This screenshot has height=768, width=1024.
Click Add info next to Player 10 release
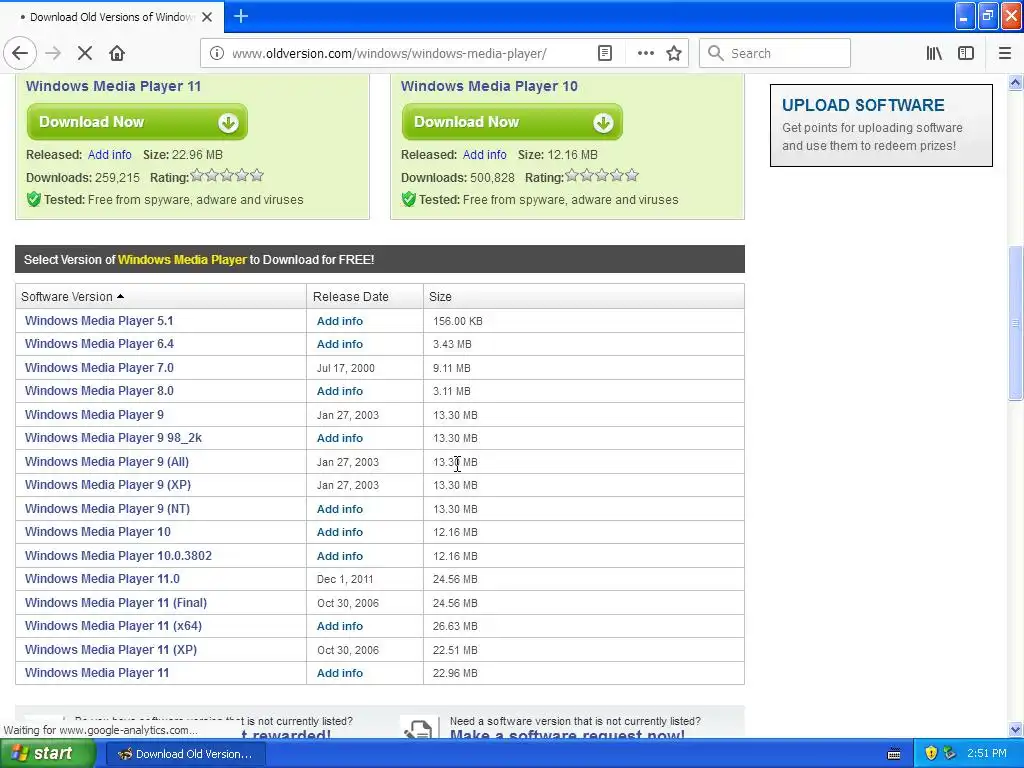point(485,155)
